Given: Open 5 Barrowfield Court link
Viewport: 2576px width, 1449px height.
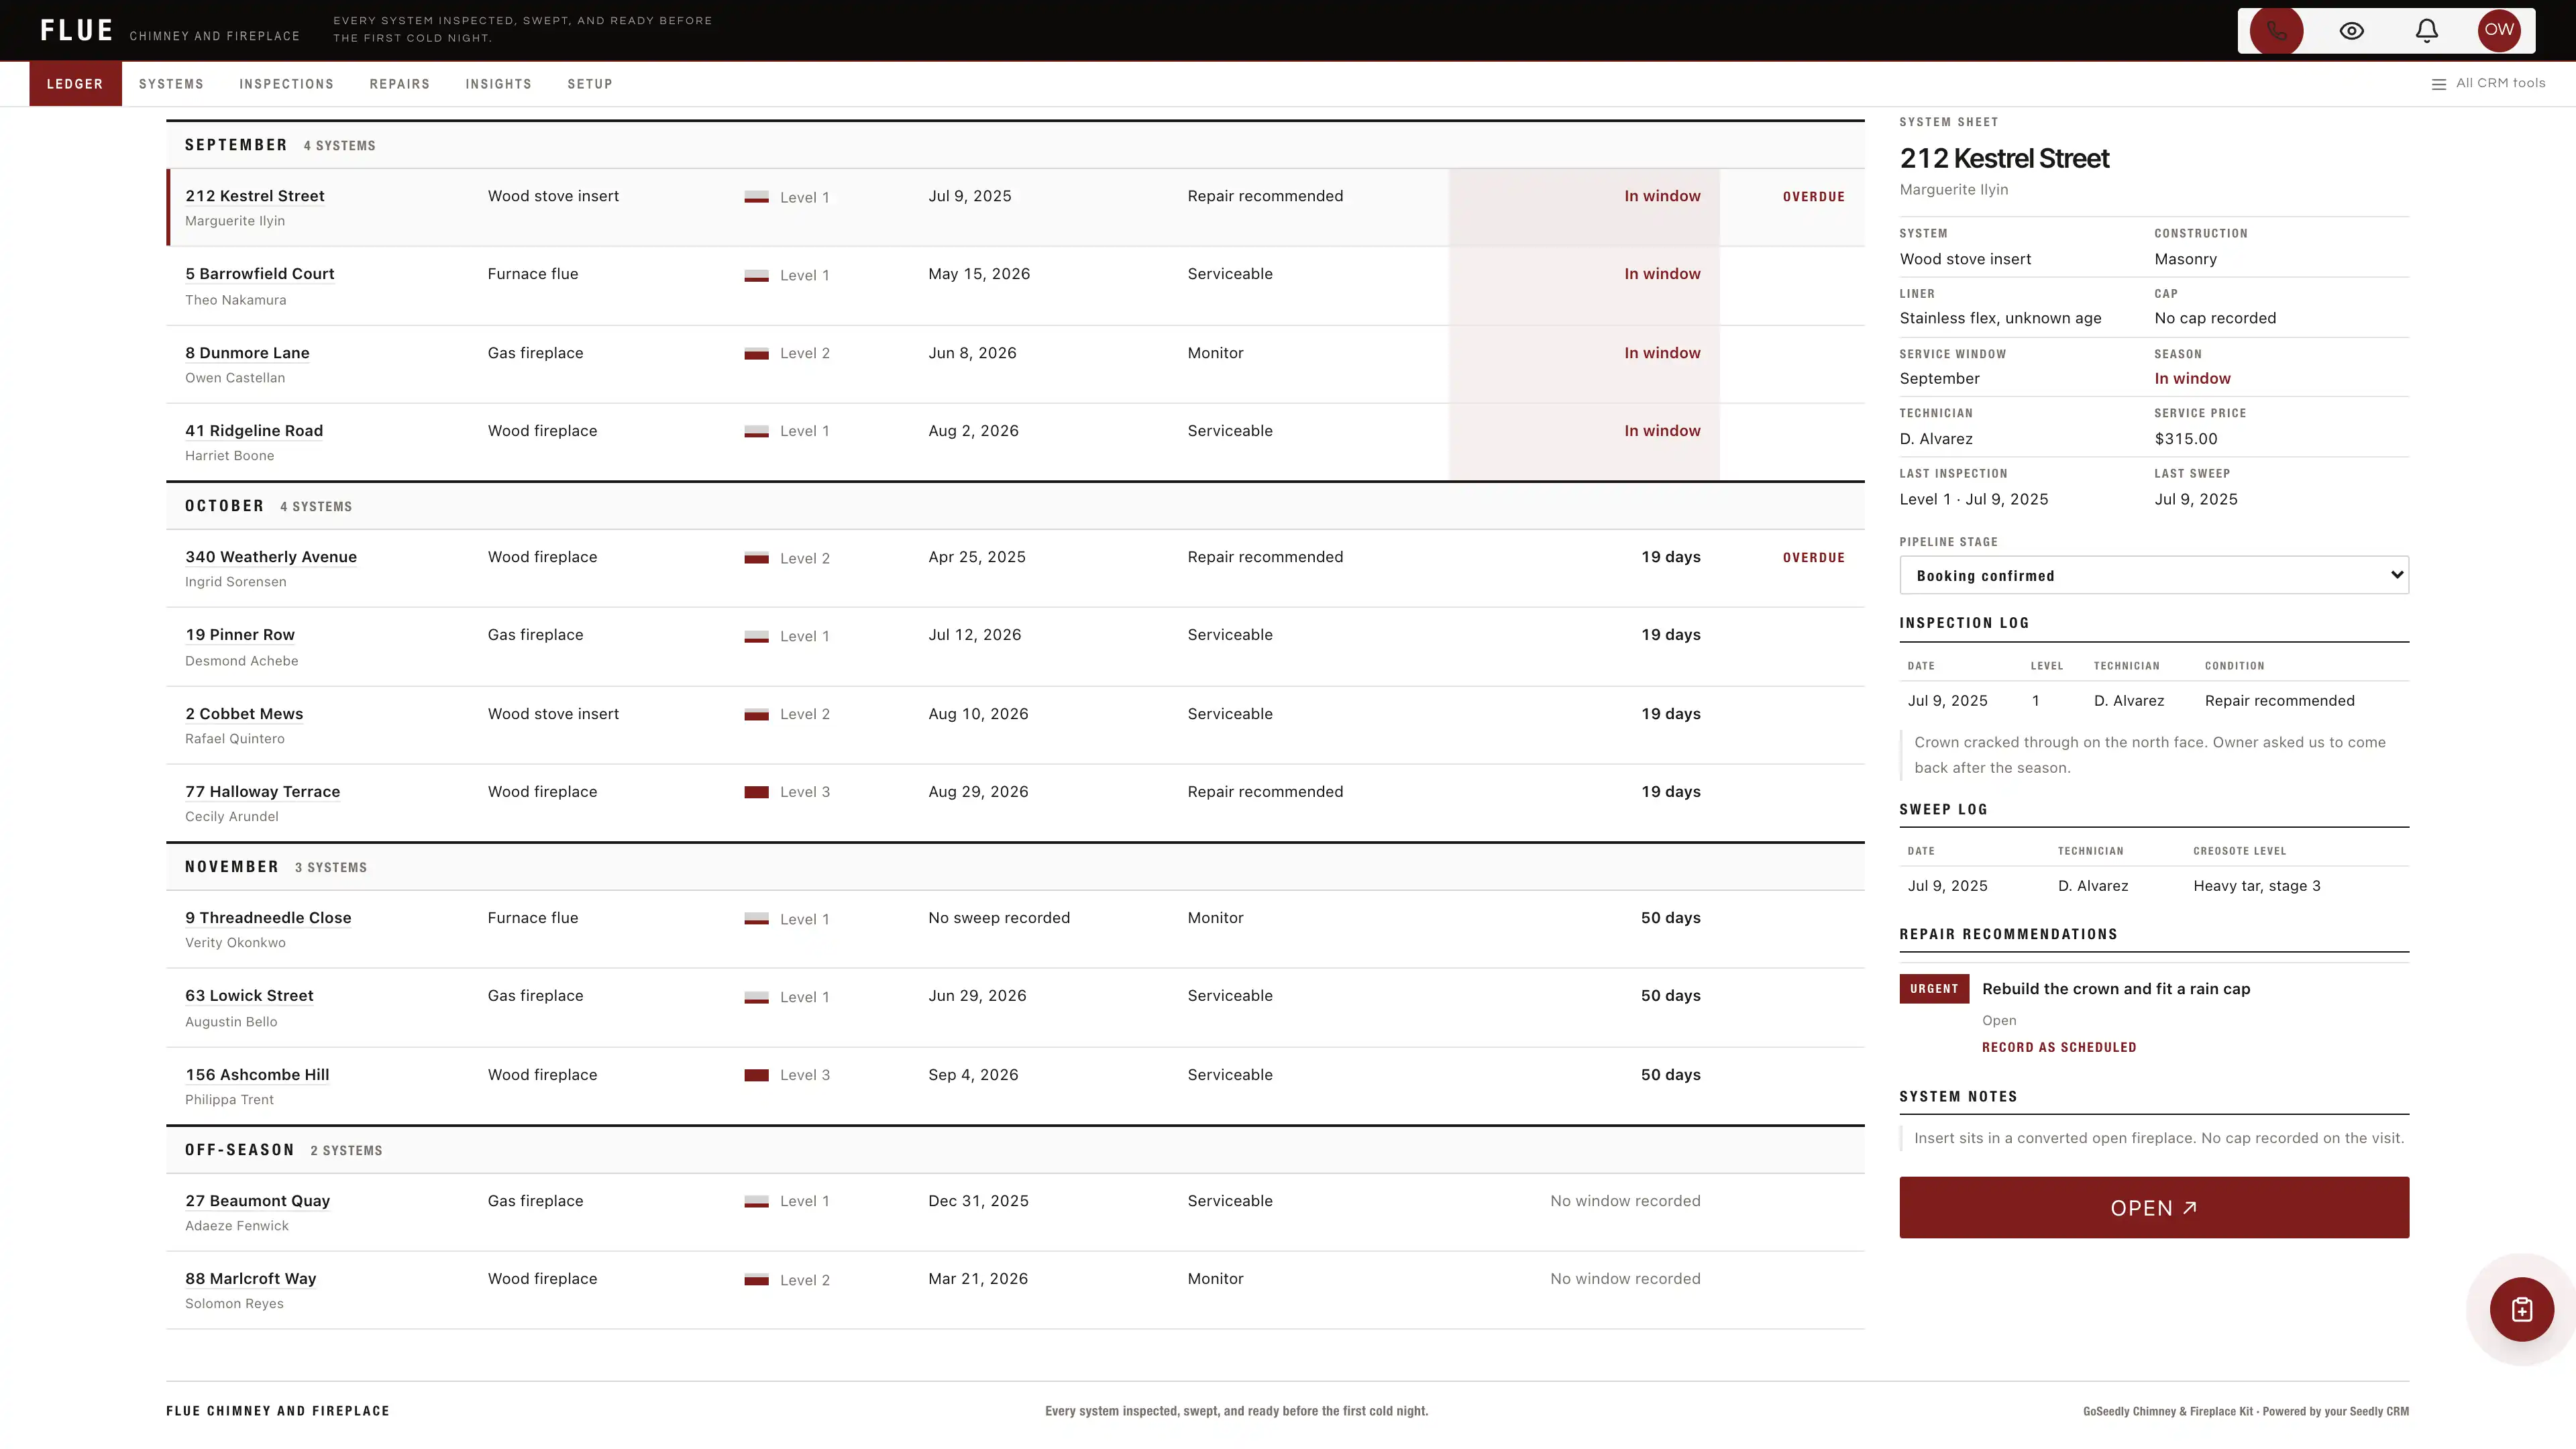Looking at the screenshot, I should [260, 274].
